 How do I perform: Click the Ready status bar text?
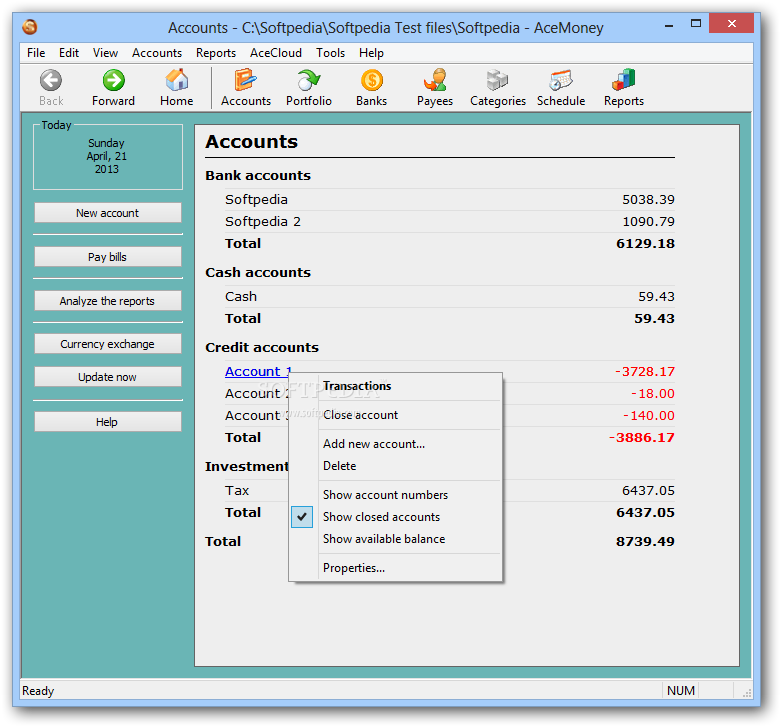pyautogui.click(x=38, y=691)
